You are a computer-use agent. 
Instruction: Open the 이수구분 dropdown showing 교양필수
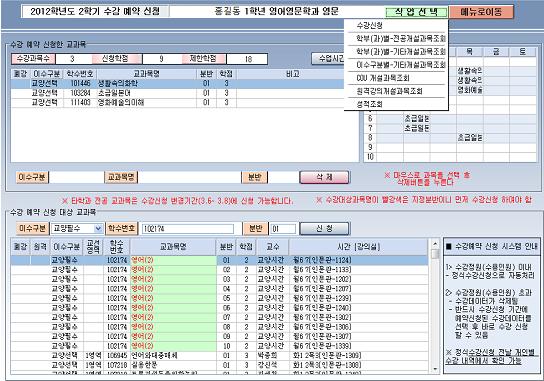(77, 228)
